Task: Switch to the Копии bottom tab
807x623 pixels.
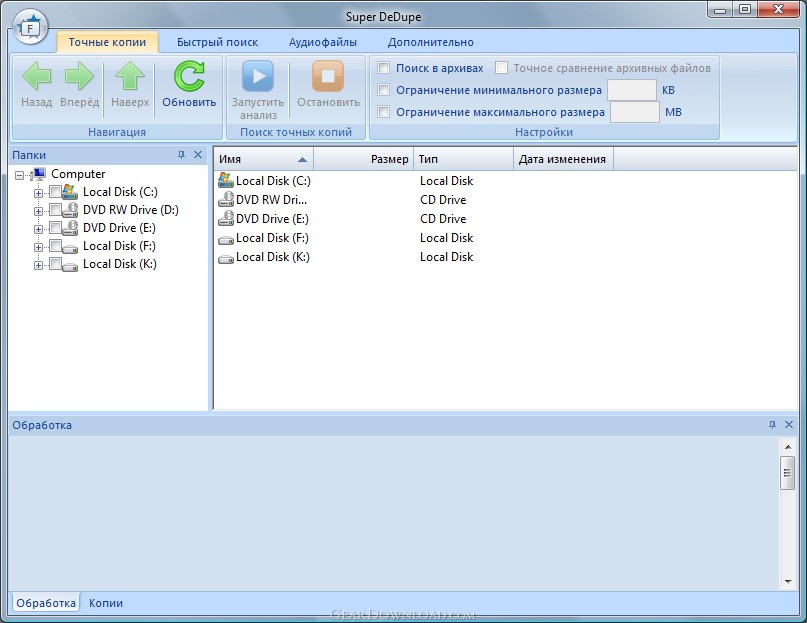Action: [x=106, y=603]
